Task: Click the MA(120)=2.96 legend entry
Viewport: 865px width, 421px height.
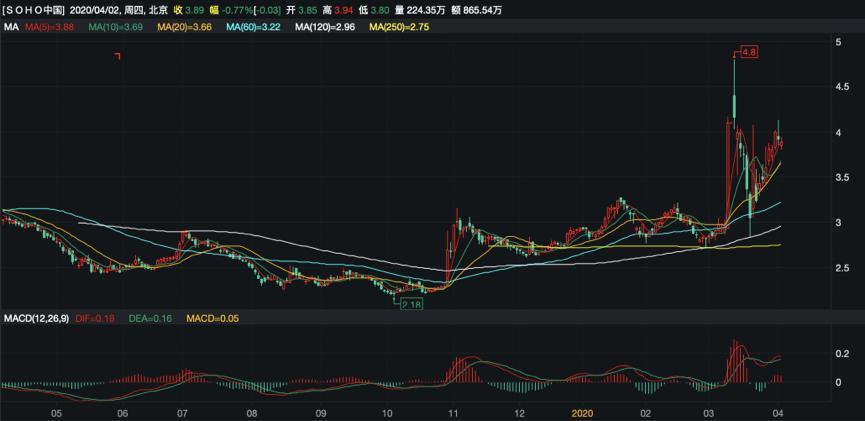Action: point(328,26)
